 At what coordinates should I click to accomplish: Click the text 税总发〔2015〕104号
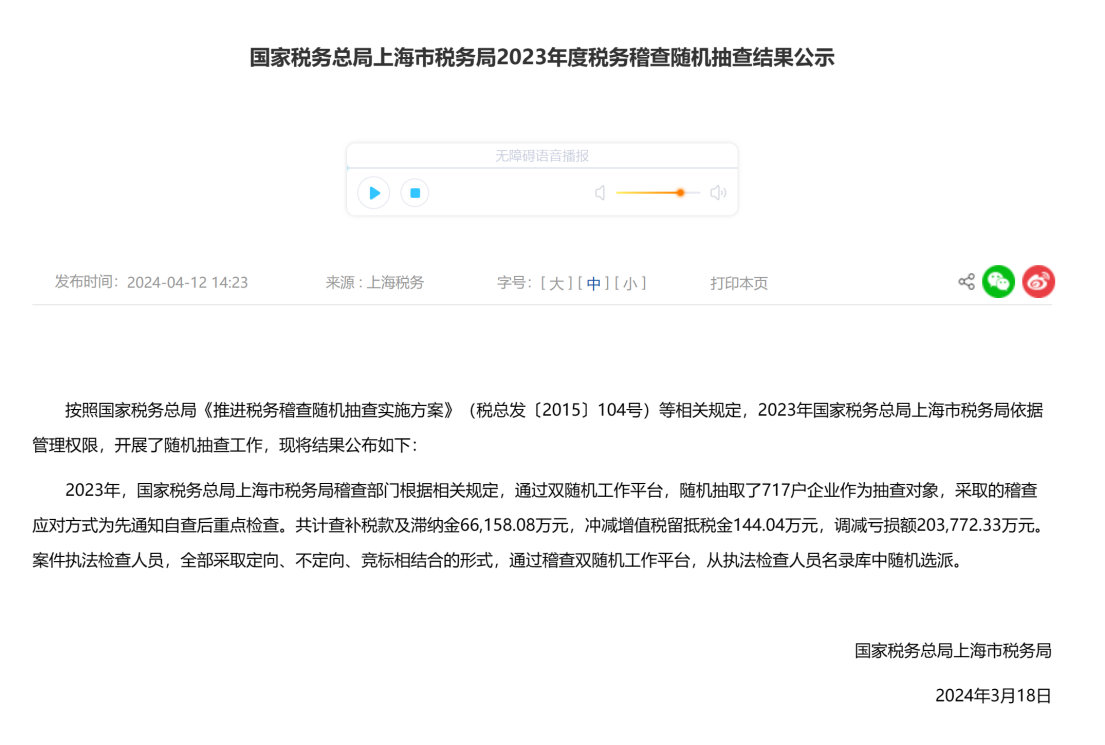tap(559, 410)
